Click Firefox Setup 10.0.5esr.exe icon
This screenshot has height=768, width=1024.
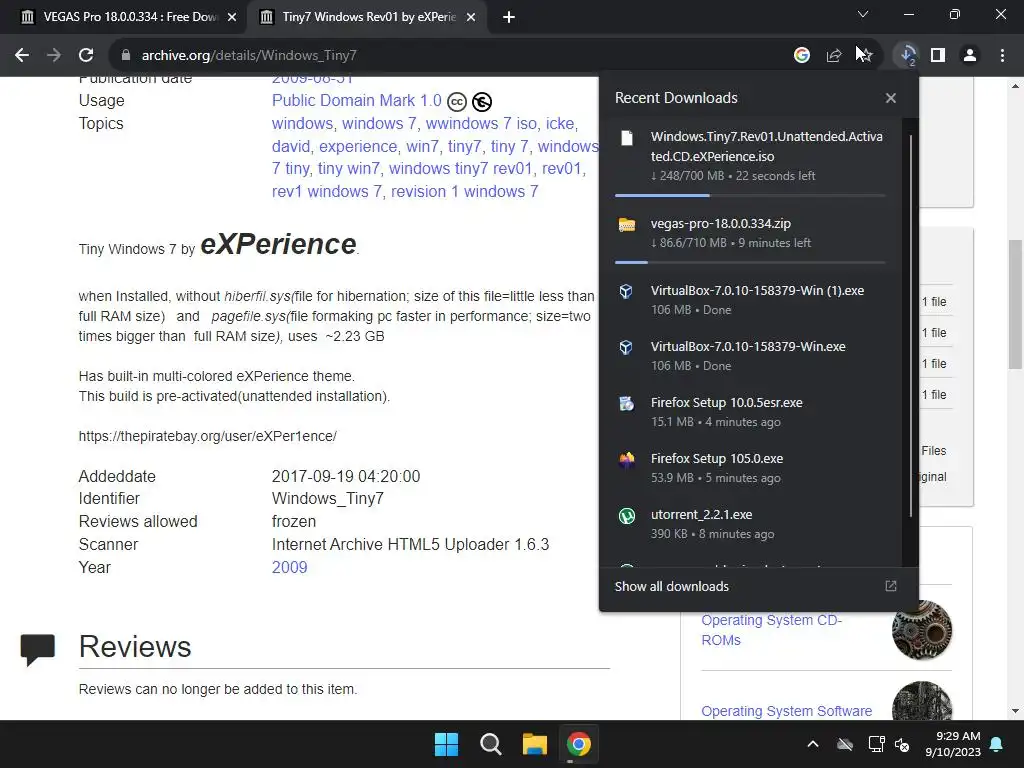point(626,404)
